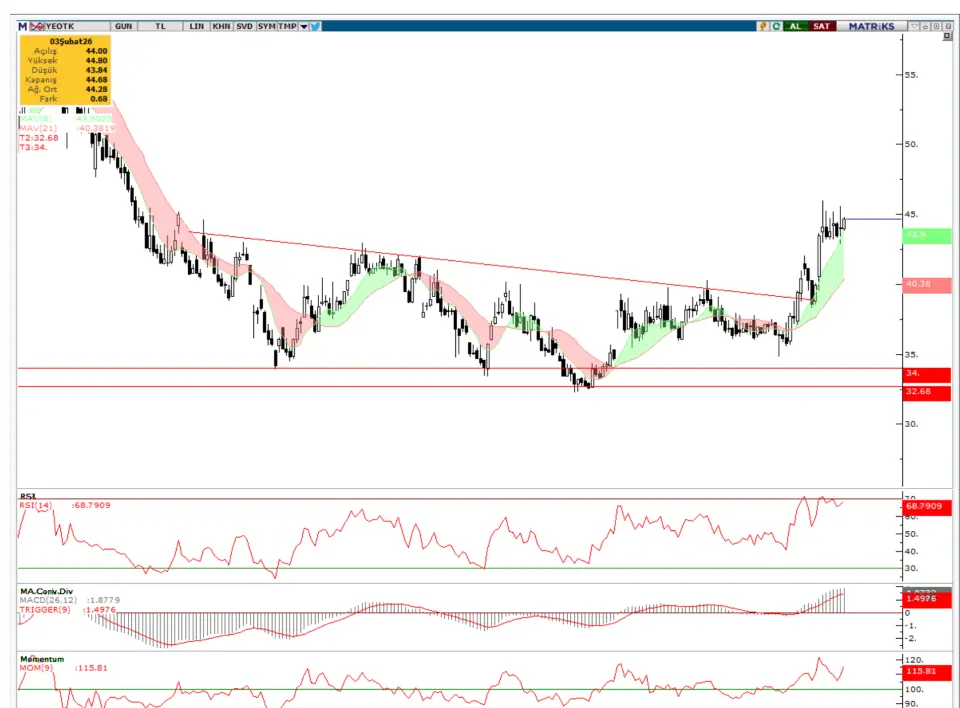Image resolution: width=960 pixels, height=708 pixels.
Task: Click the MATRiKS brand label
Action: point(871,25)
